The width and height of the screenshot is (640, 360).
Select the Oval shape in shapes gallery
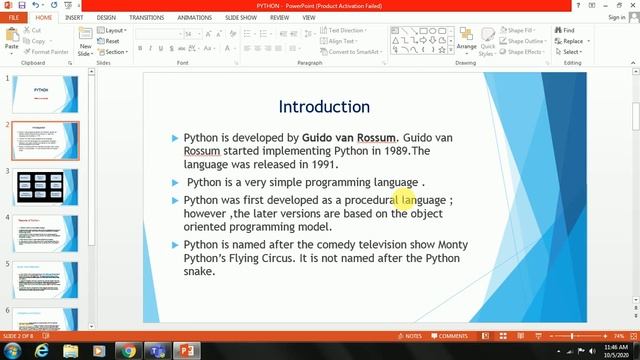(x=432, y=31)
